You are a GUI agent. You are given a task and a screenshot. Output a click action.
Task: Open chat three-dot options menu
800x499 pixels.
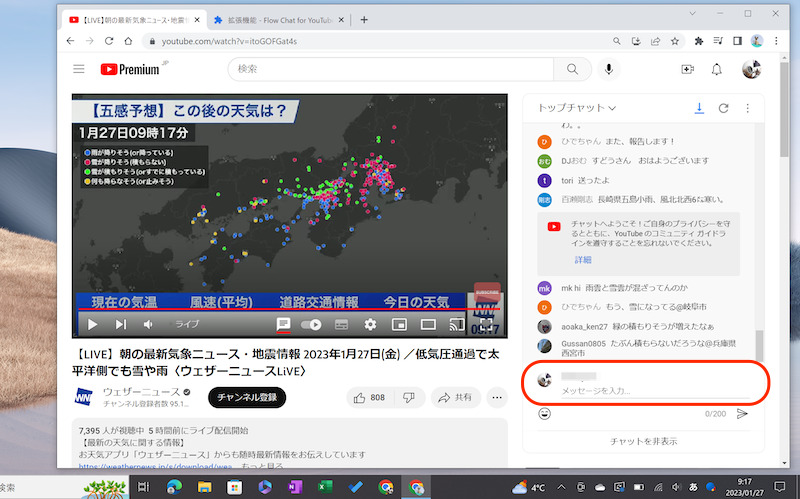pyautogui.click(x=746, y=107)
